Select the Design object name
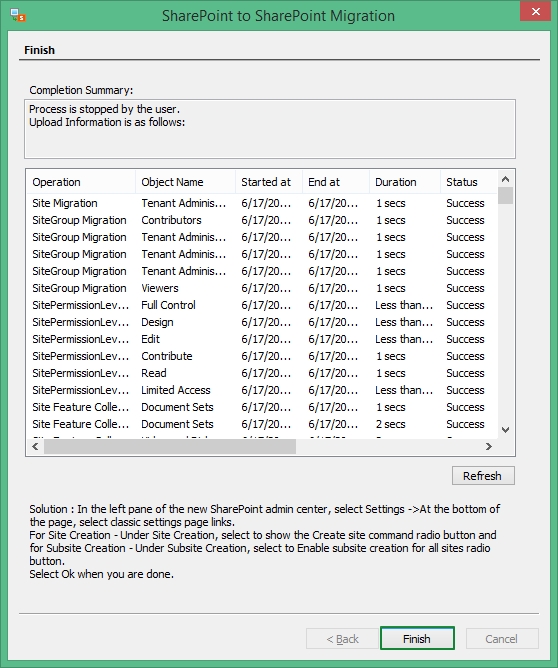This screenshot has height=668, width=558. pos(157,322)
